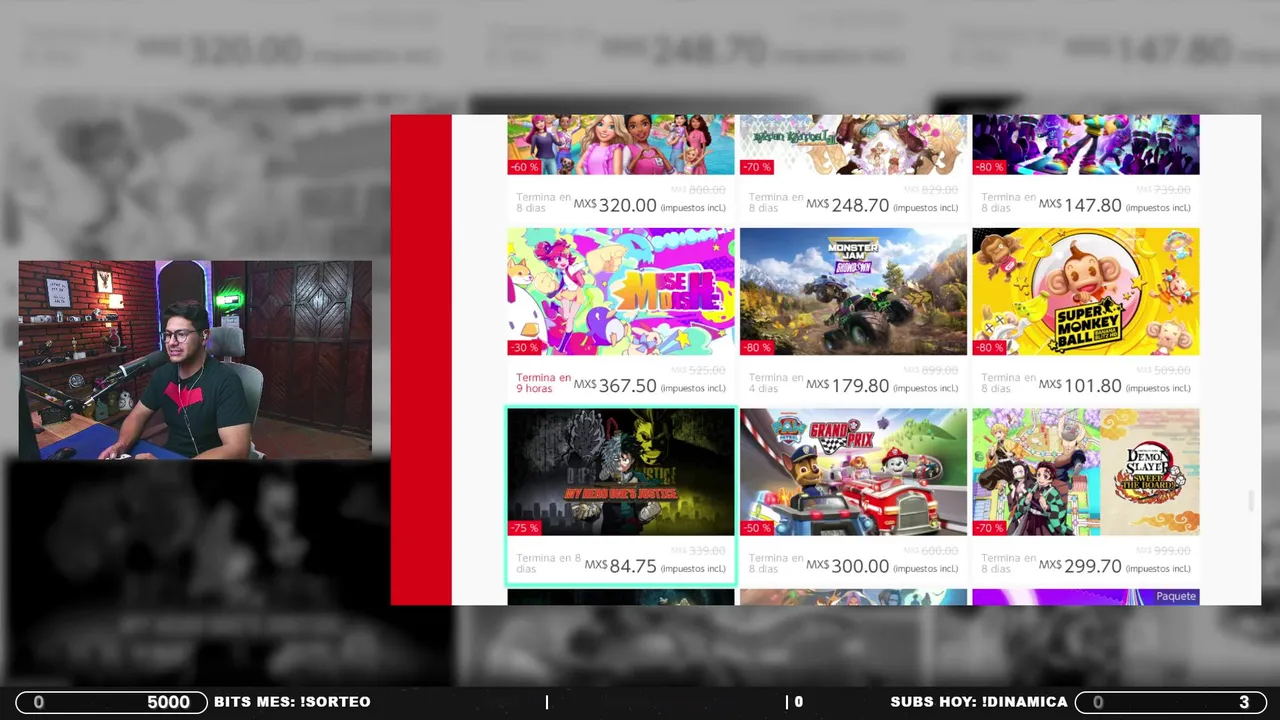Open the Paw Patrol Grand Prix thumbnail
The image size is (1280, 720).
(x=853, y=472)
